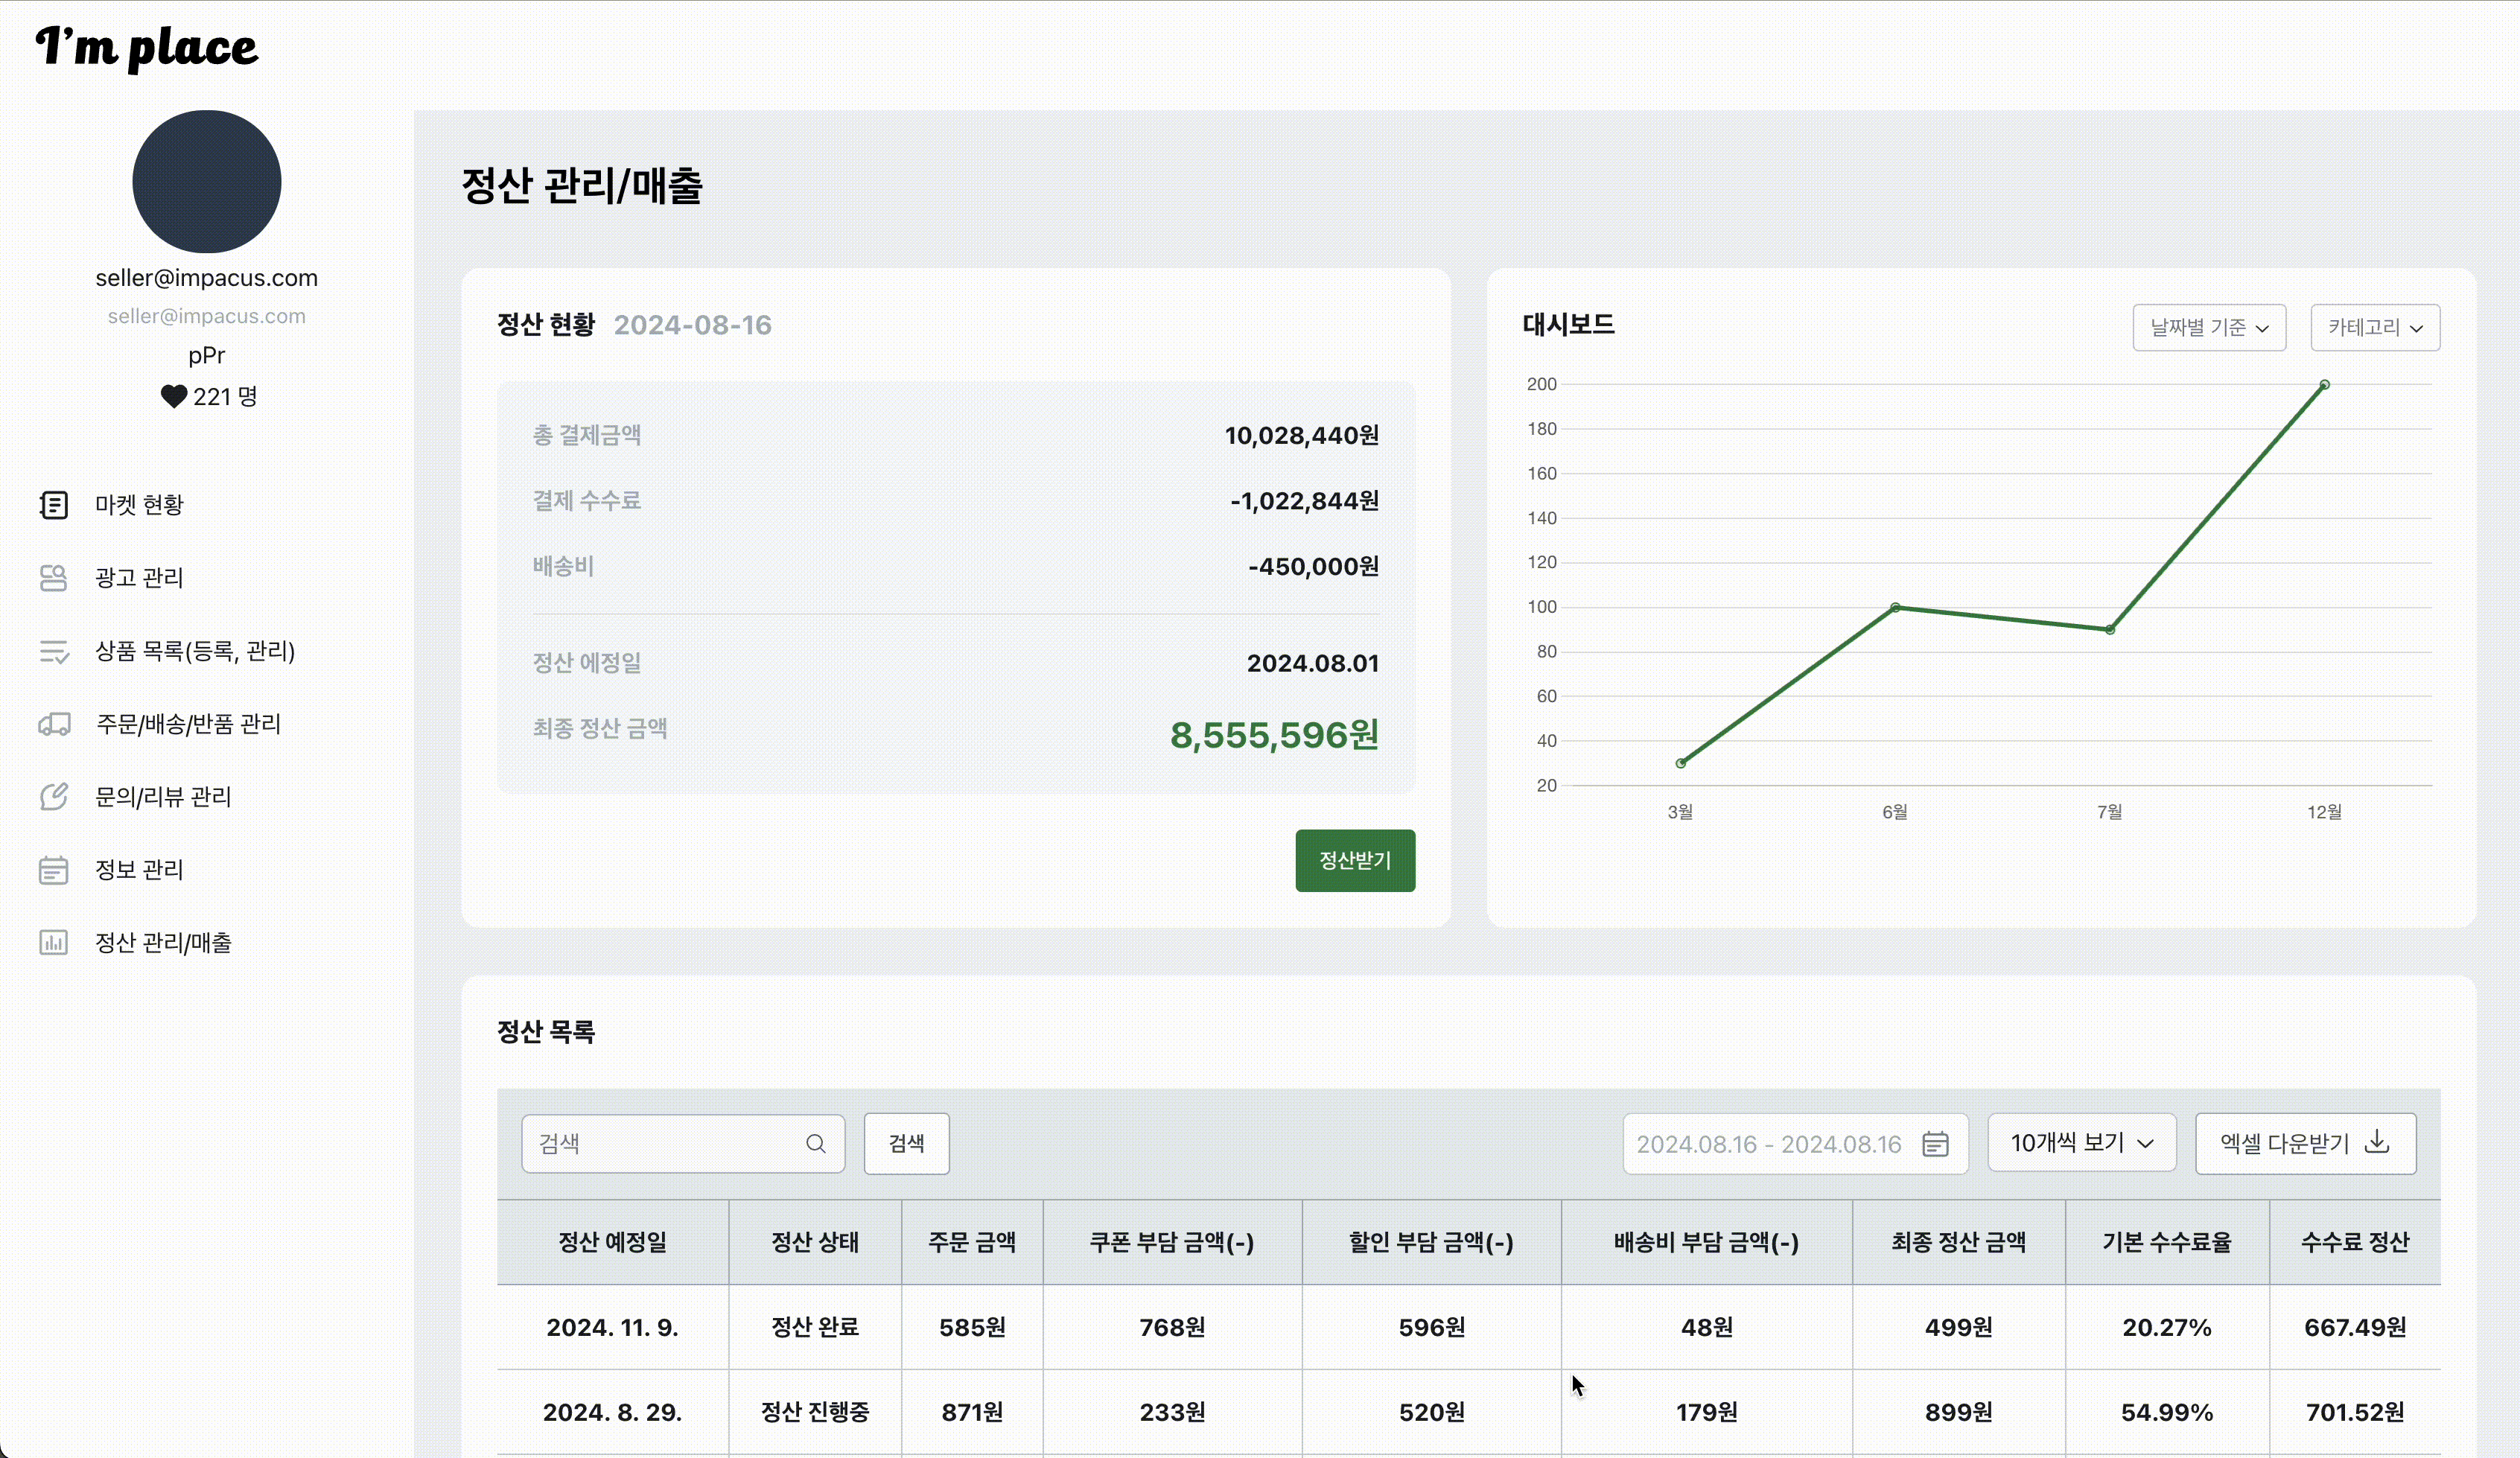The width and height of the screenshot is (2520, 1458).
Task: Click the calendar icon in date range field
Action: click(x=1935, y=1143)
